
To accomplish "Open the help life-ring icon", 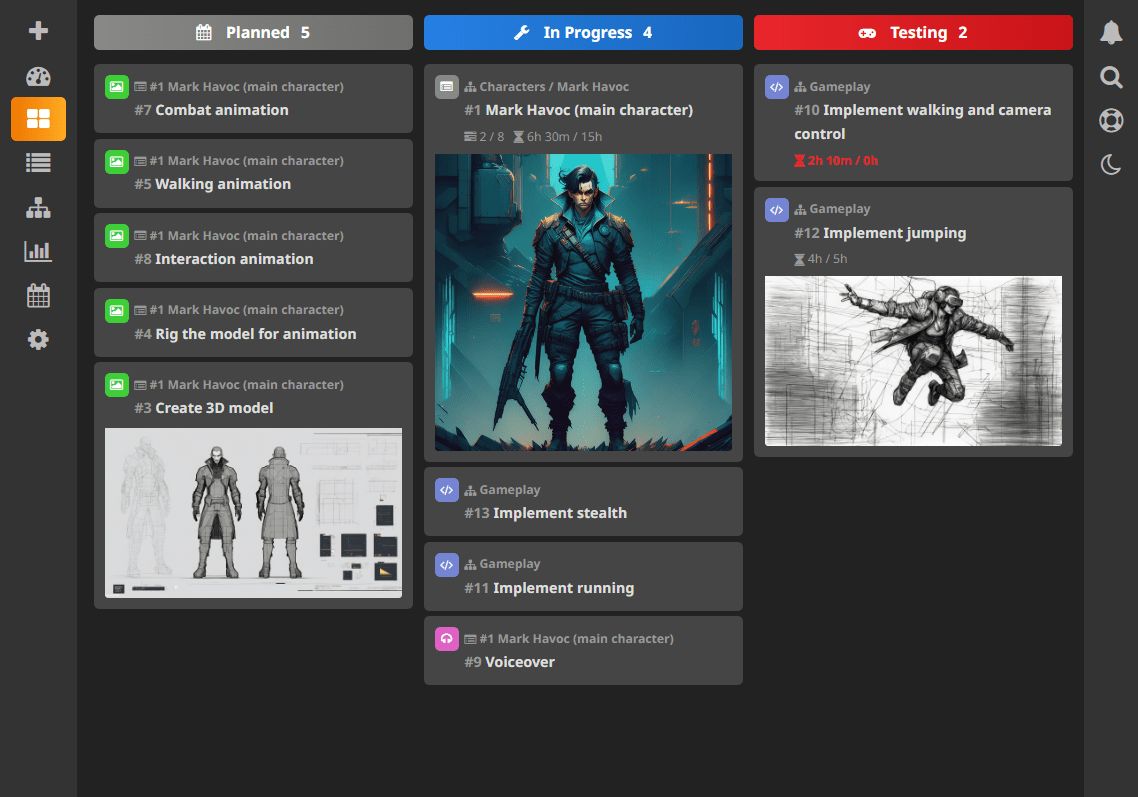I will 1111,120.
